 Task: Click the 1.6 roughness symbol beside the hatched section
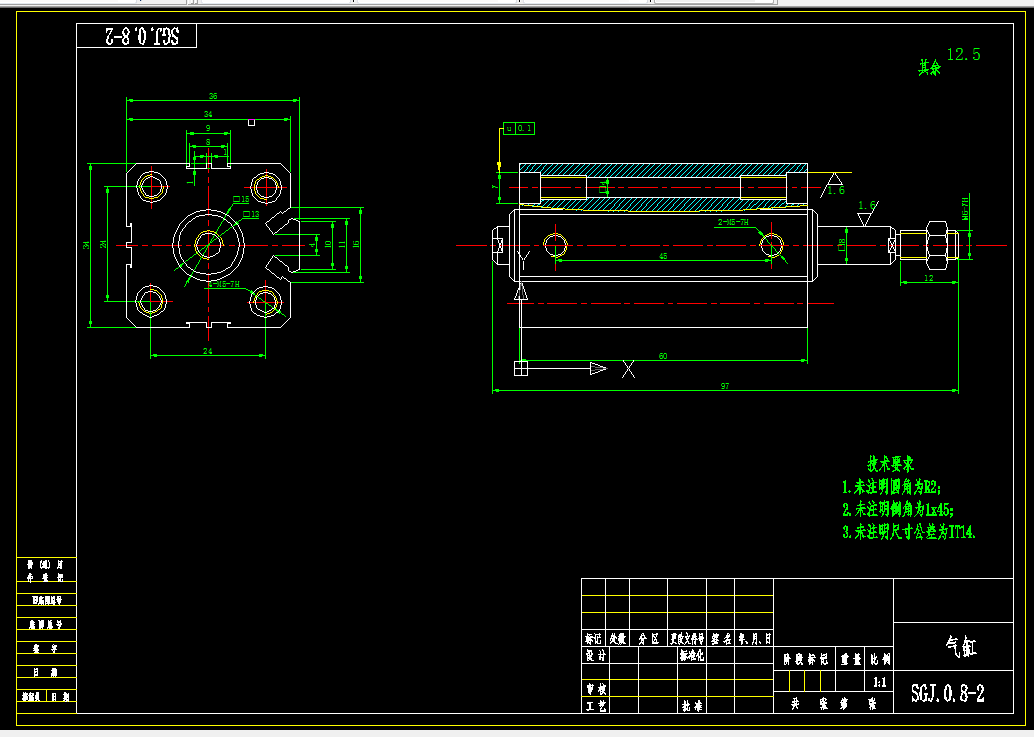[x=835, y=185]
